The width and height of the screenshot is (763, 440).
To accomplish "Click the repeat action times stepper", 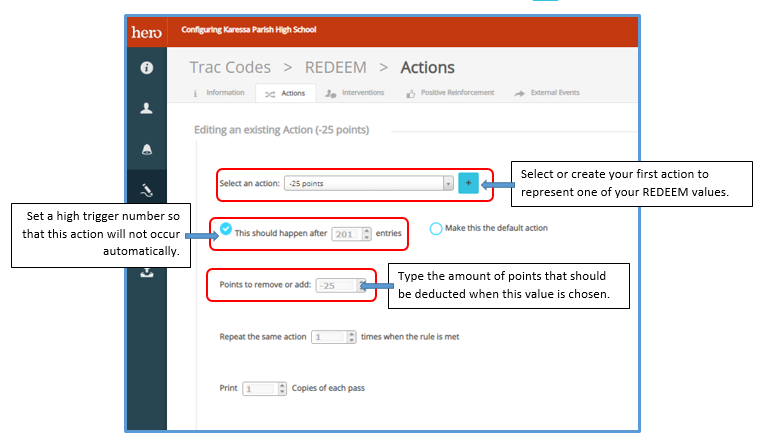I will click(350, 338).
